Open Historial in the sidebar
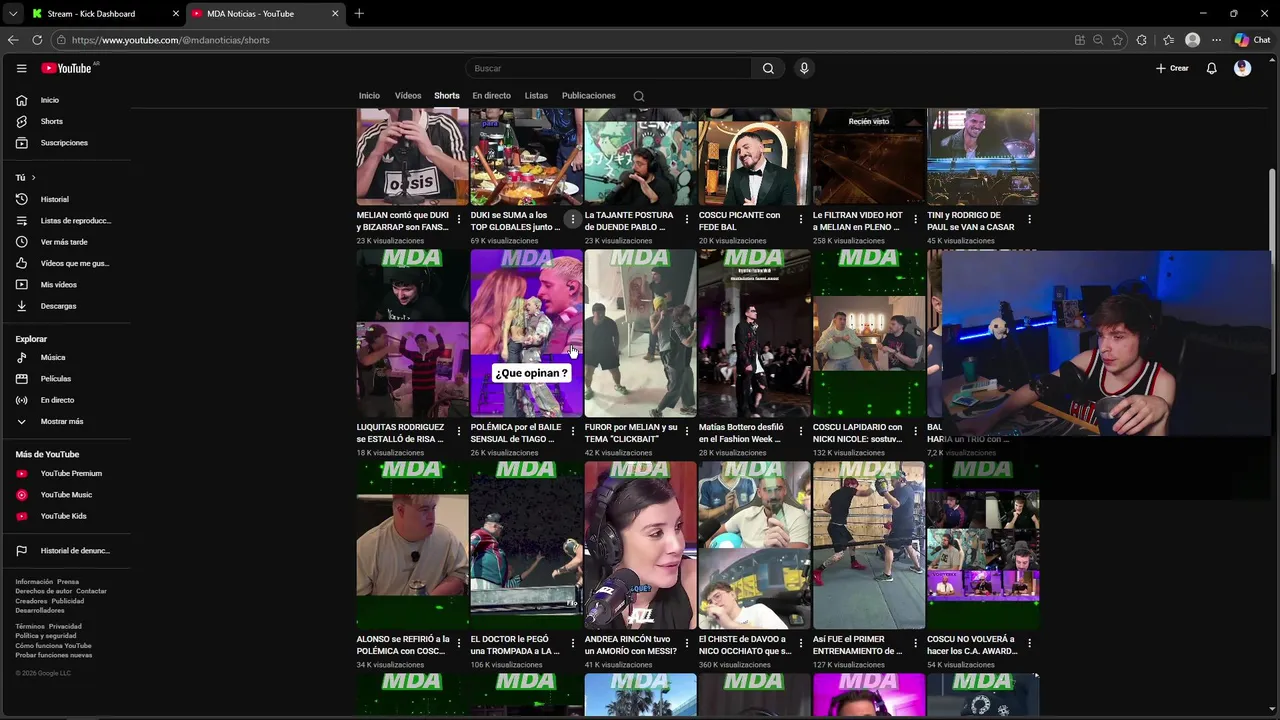1280x720 pixels. point(65,199)
